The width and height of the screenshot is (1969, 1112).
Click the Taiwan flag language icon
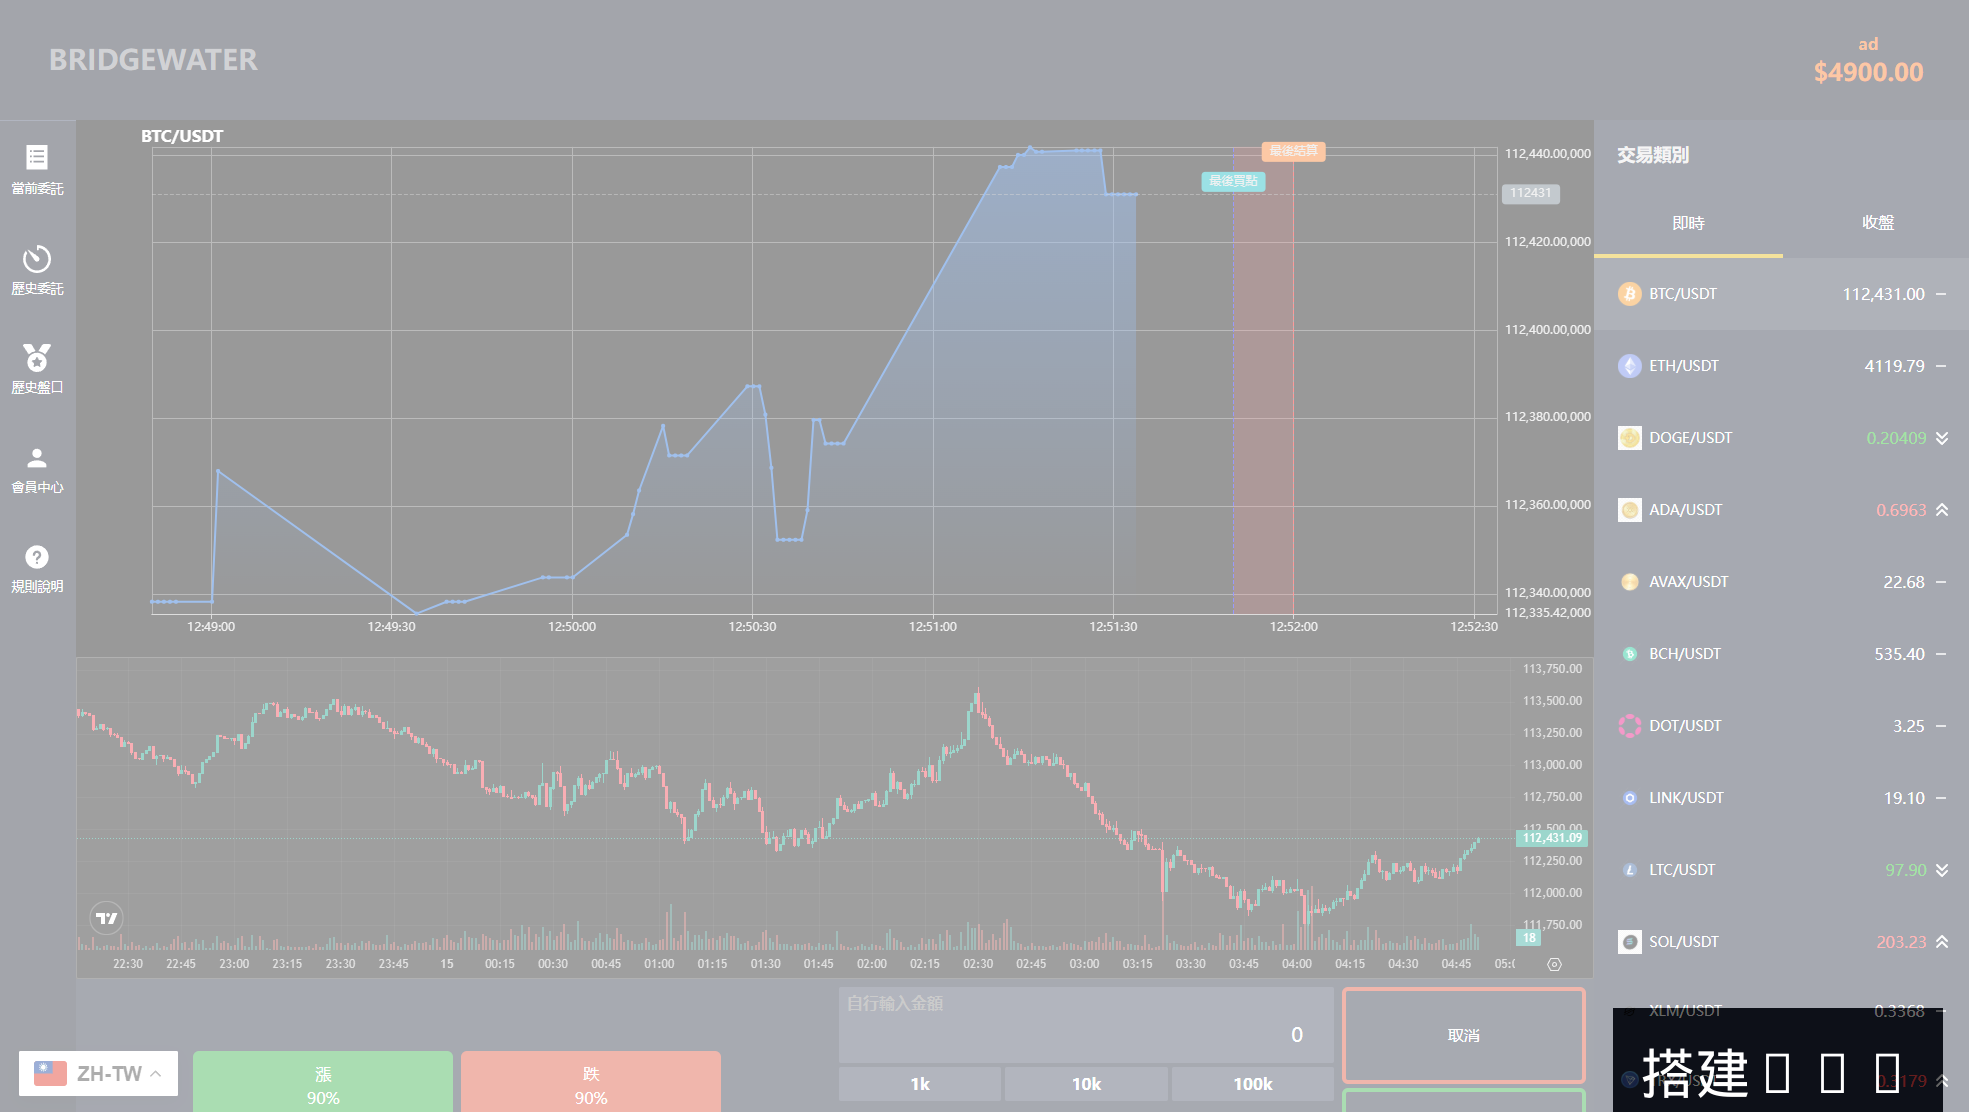(50, 1073)
